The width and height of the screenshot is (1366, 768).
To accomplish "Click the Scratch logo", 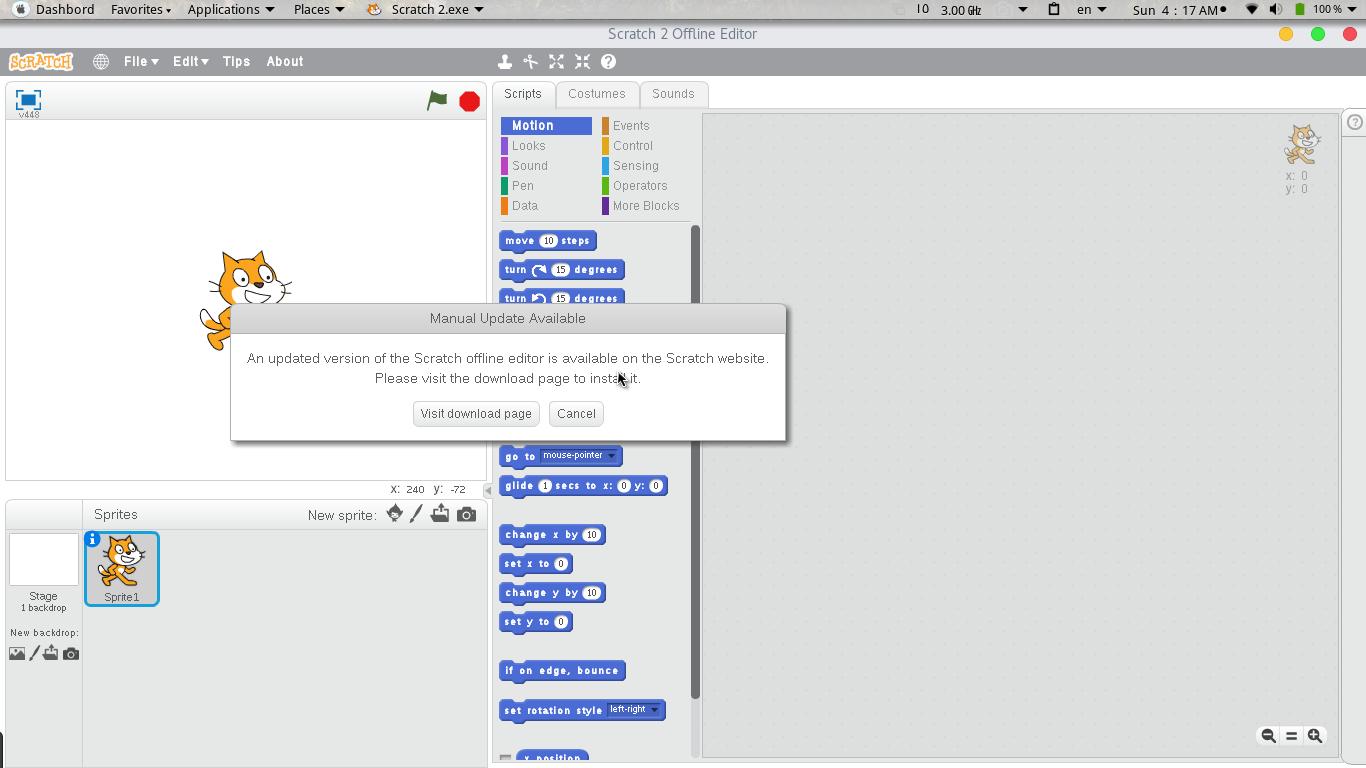I will 41,61.
